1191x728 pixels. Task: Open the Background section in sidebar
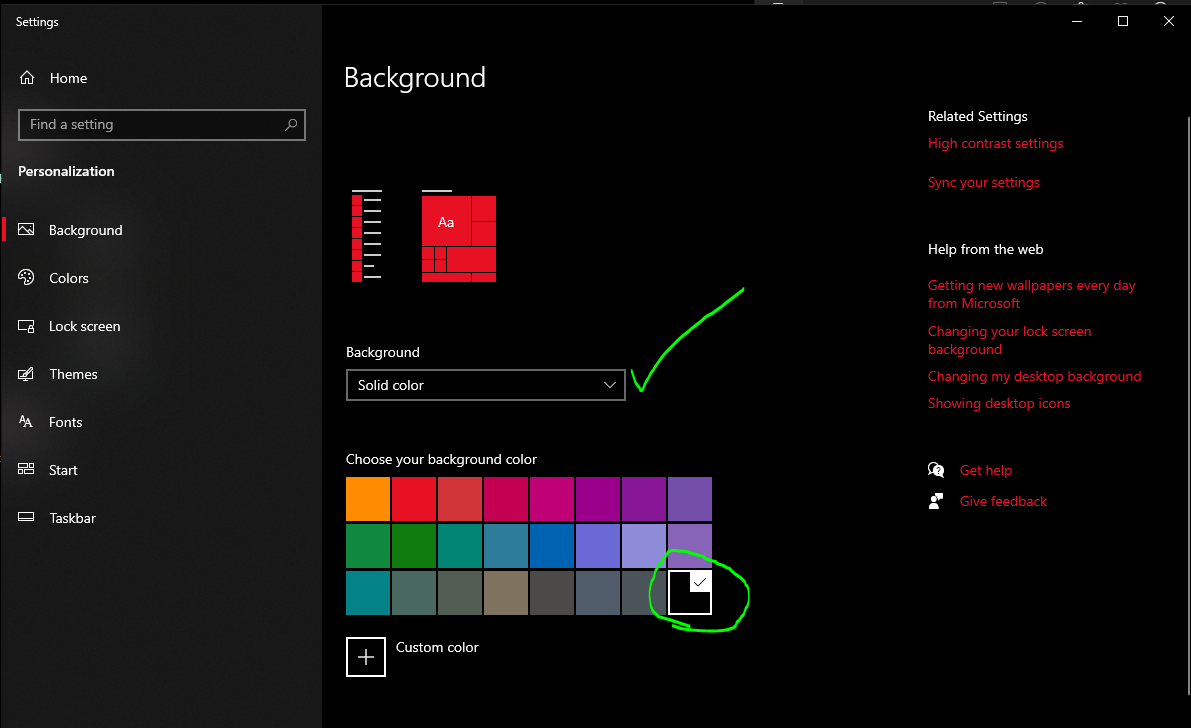(86, 230)
